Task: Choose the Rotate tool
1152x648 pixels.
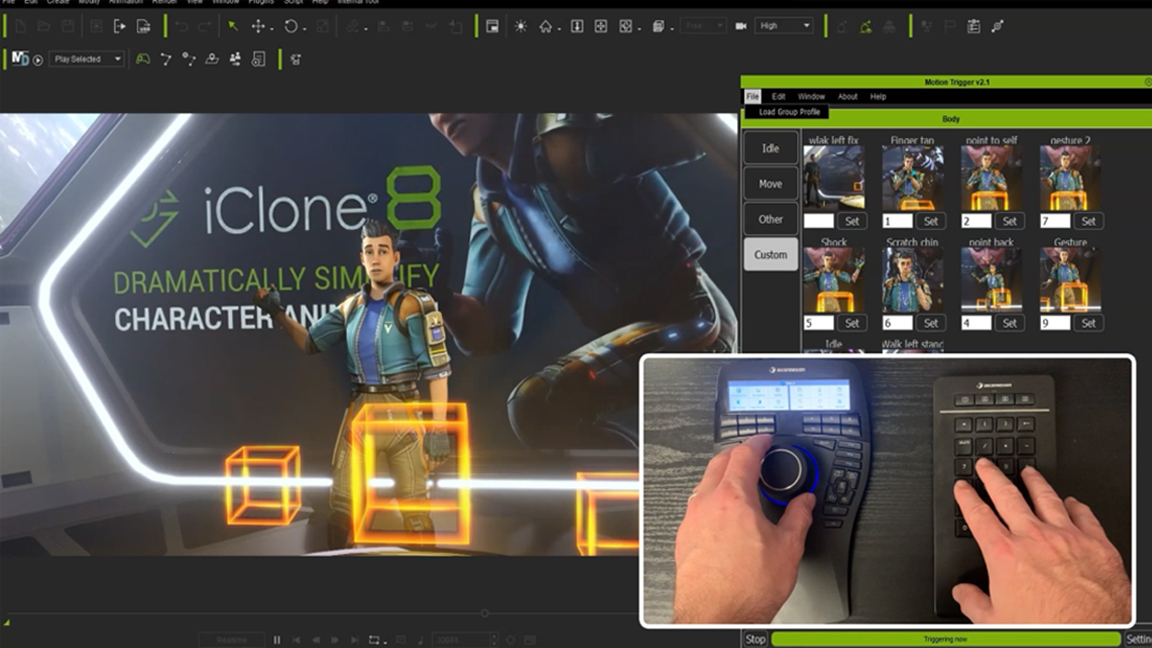Action: (291, 26)
